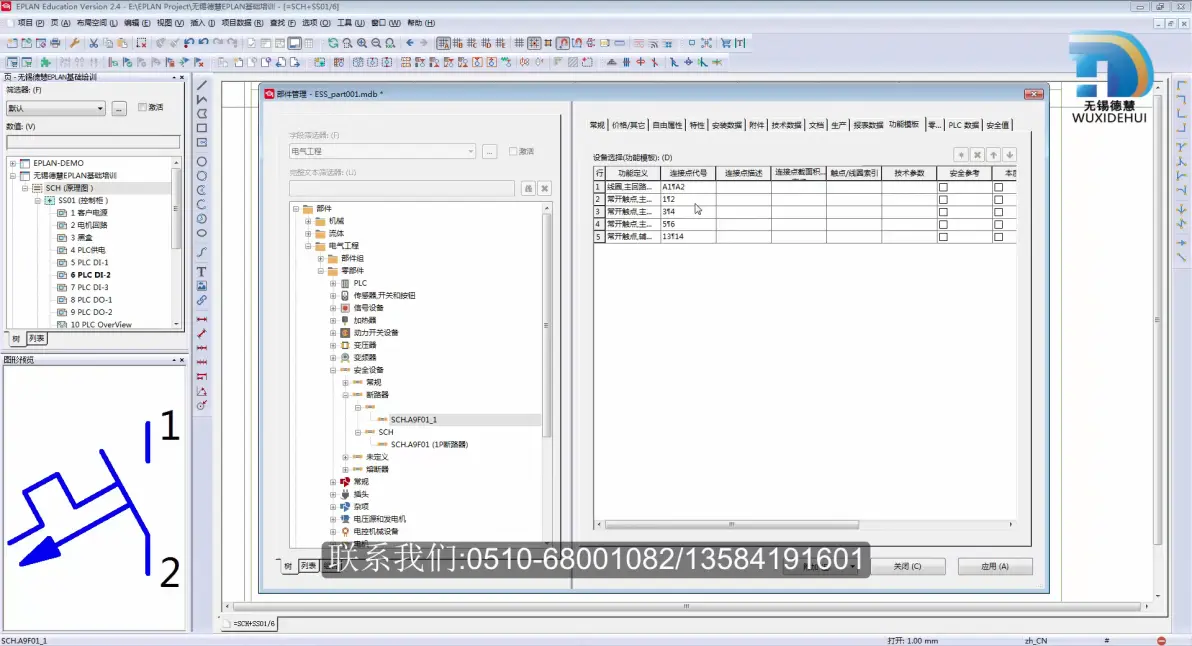Click the new row star icon above table

click(x=962, y=155)
